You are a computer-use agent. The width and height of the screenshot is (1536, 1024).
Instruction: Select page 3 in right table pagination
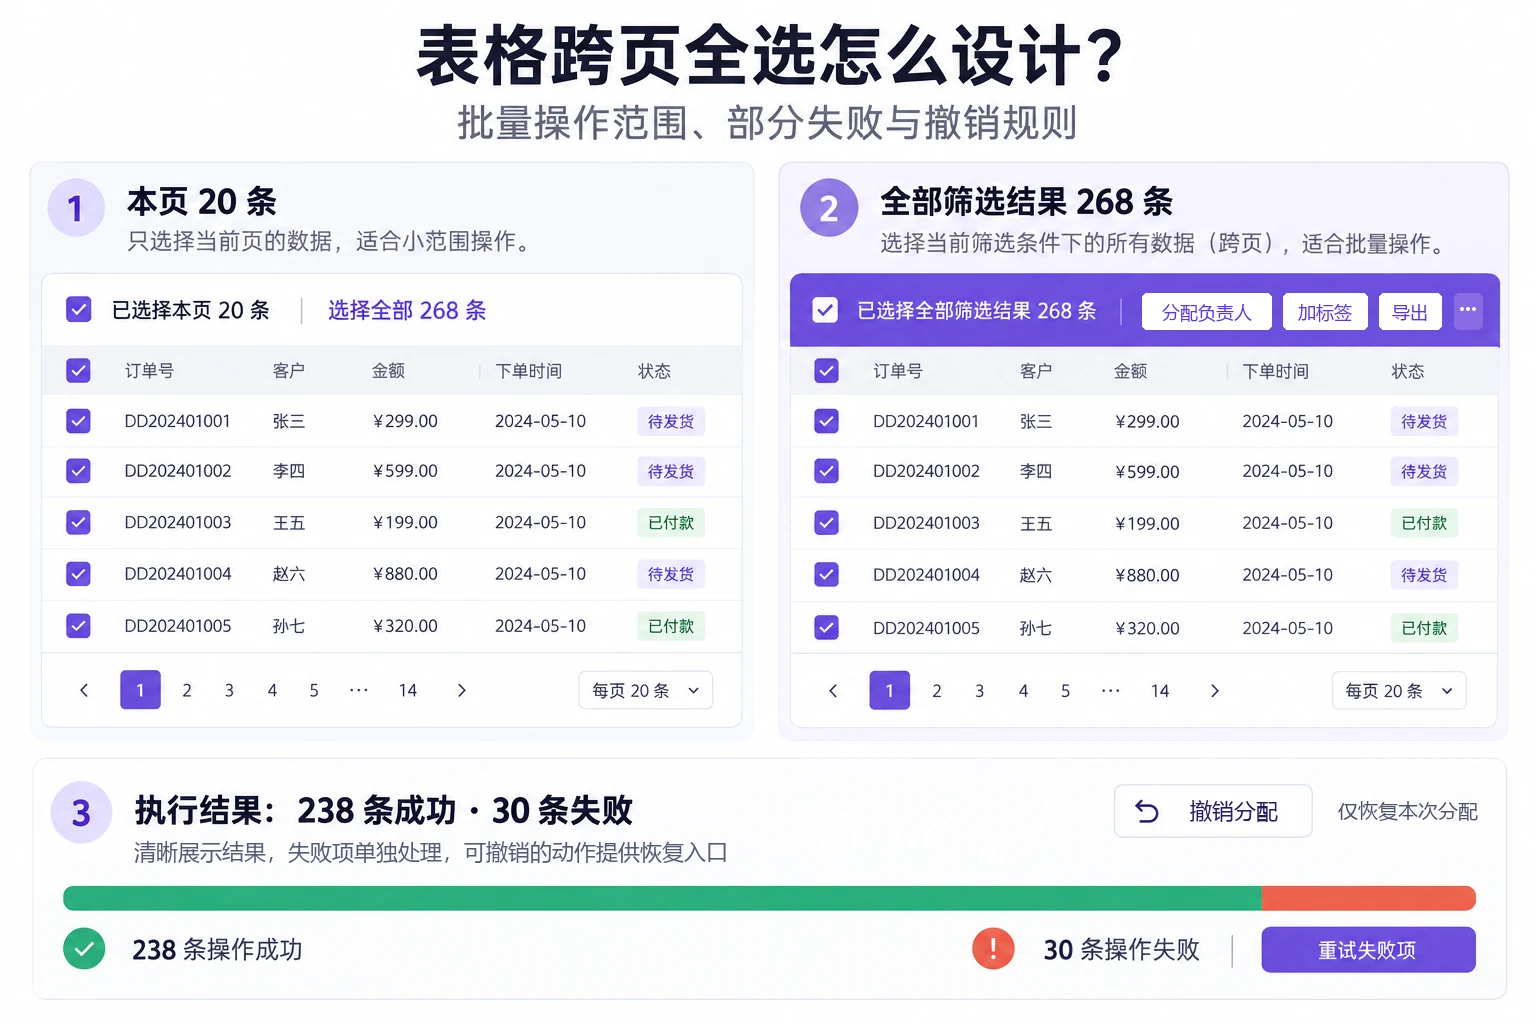(979, 691)
